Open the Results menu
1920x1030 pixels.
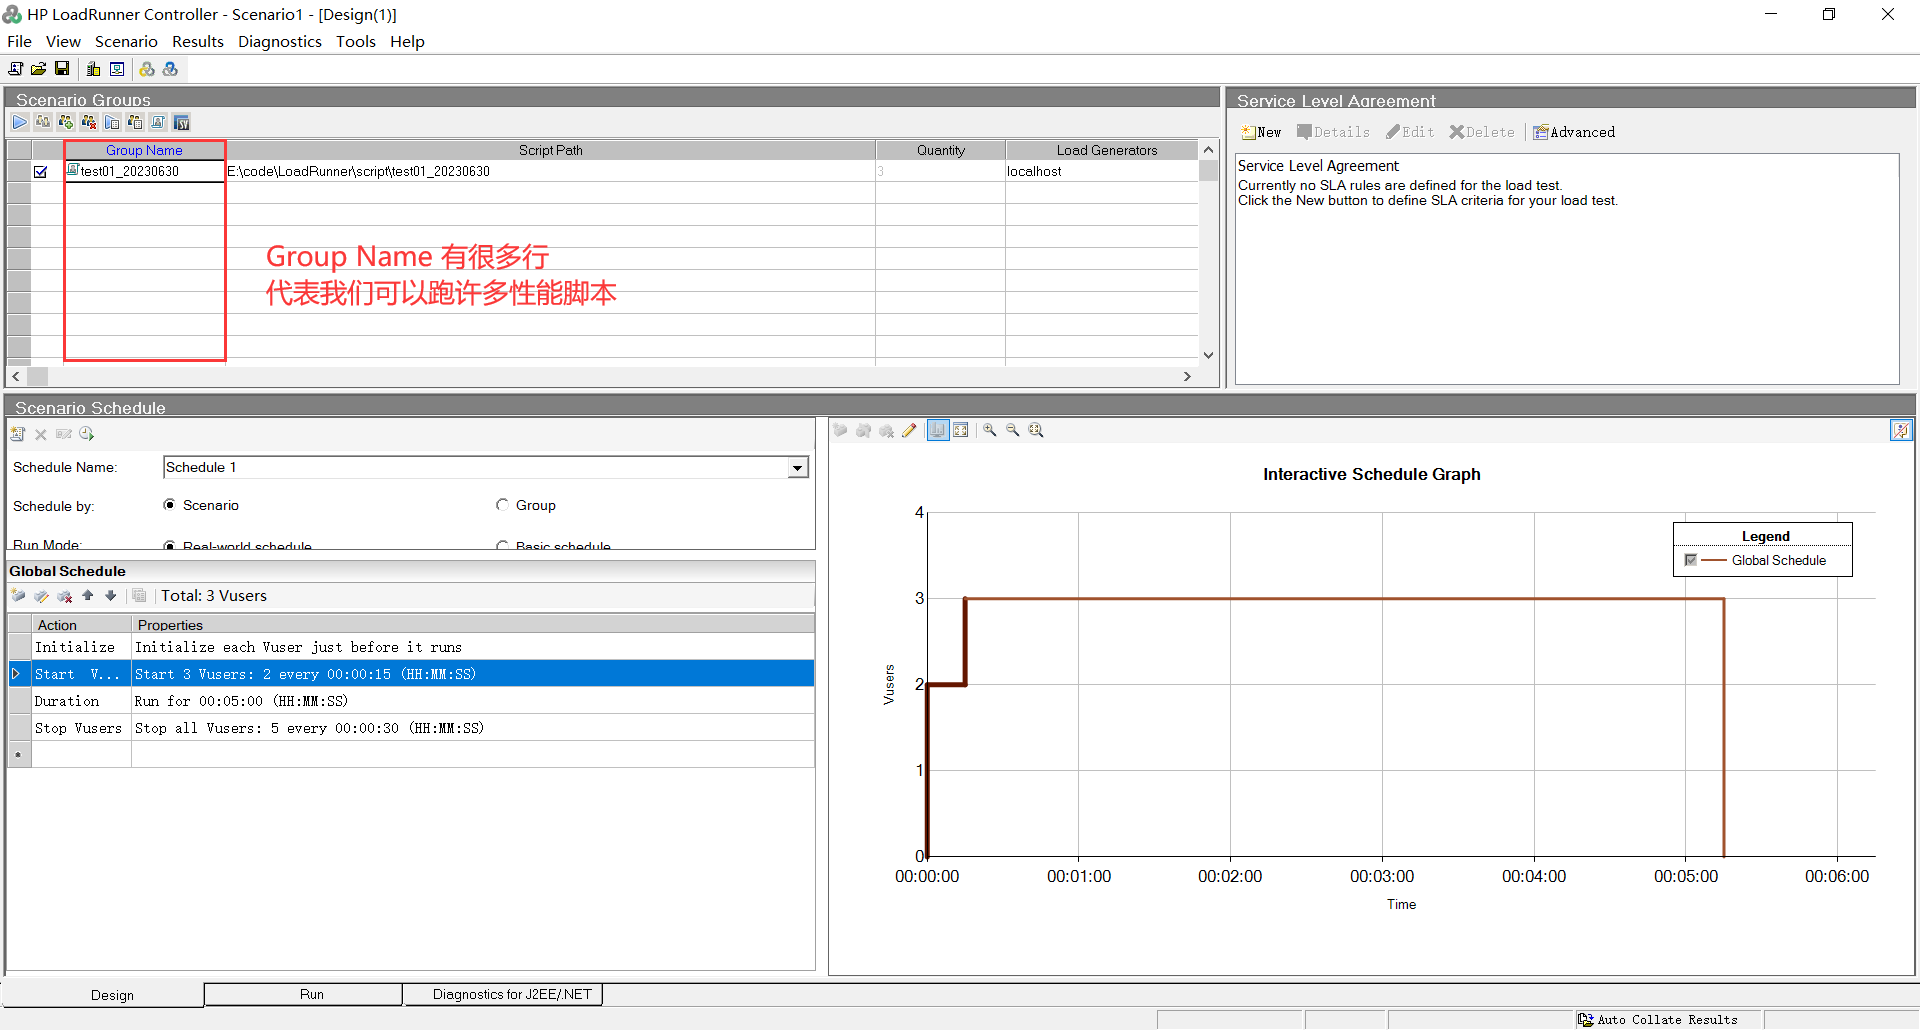click(198, 41)
